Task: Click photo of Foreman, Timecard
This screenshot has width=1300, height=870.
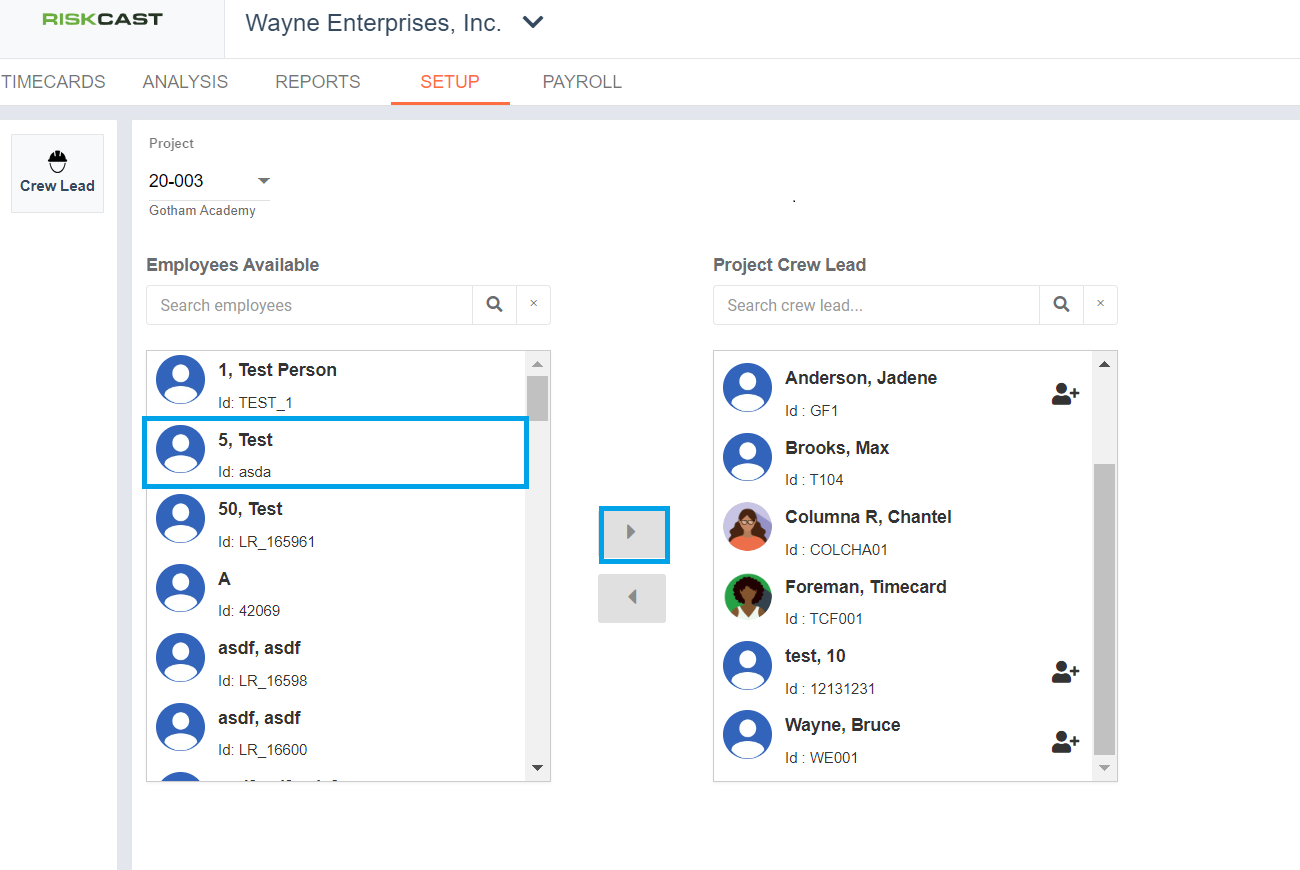Action: pos(748,596)
